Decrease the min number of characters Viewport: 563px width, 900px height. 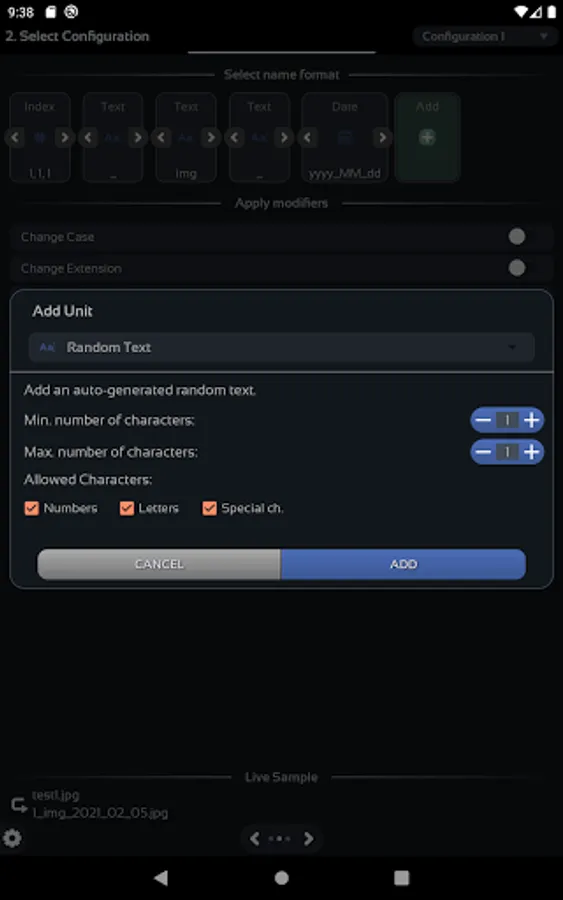coord(483,420)
